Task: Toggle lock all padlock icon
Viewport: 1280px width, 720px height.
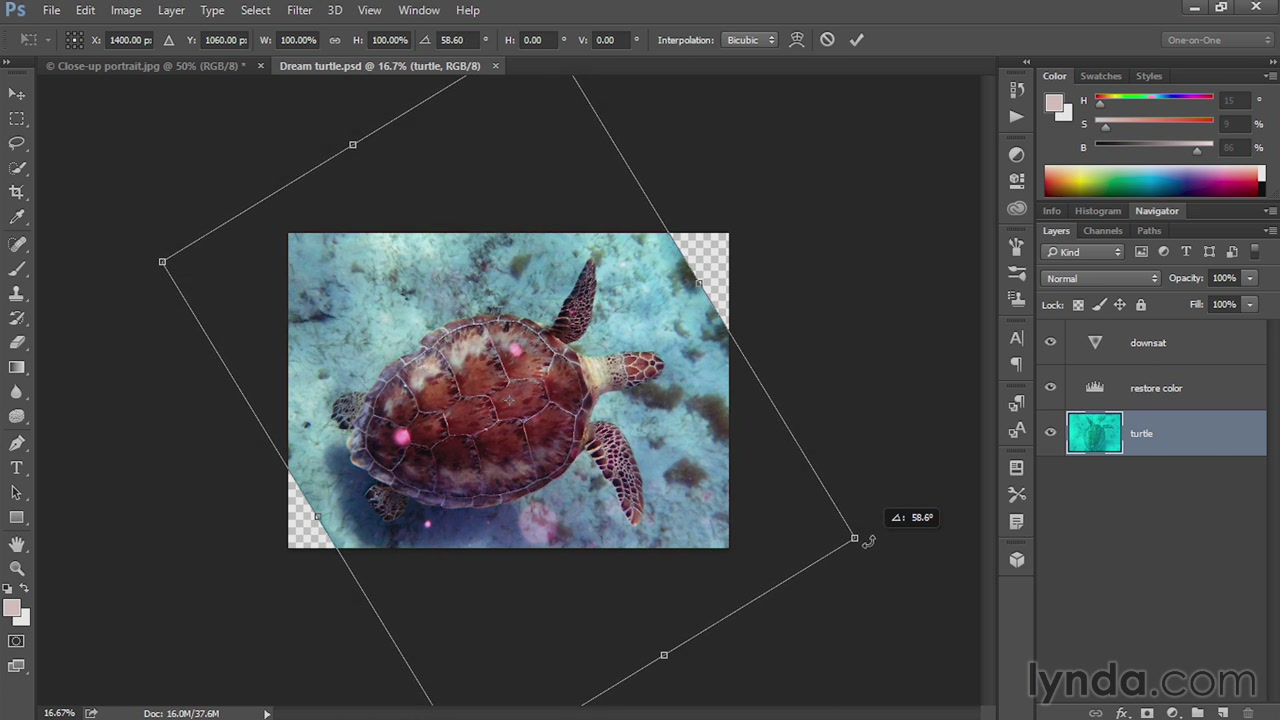Action: pos(1141,305)
